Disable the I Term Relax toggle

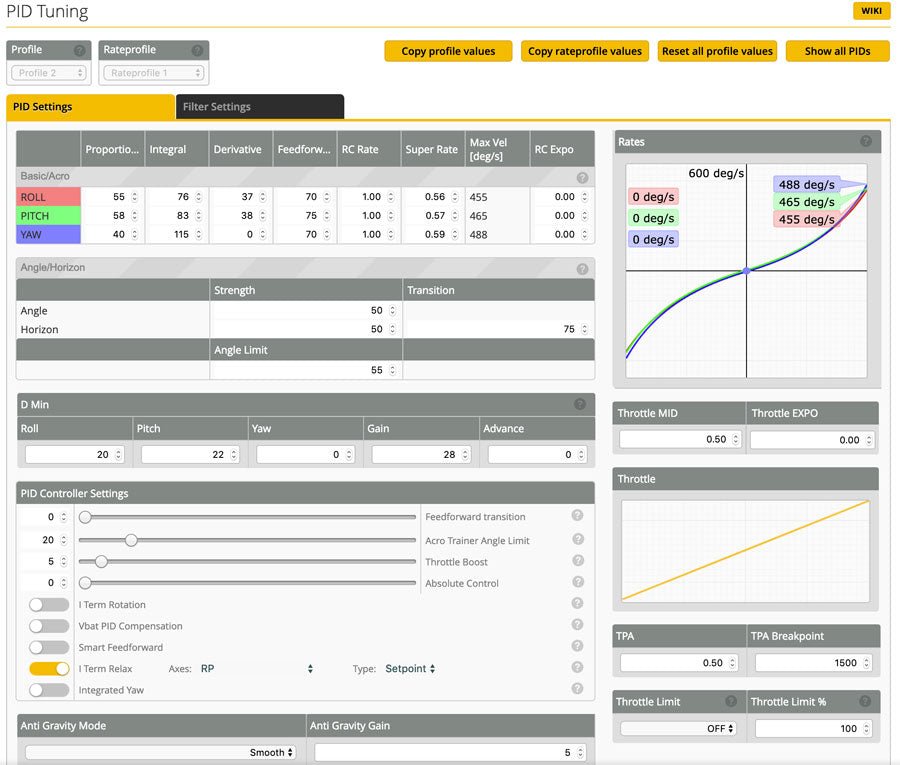pyautogui.click(x=49, y=668)
